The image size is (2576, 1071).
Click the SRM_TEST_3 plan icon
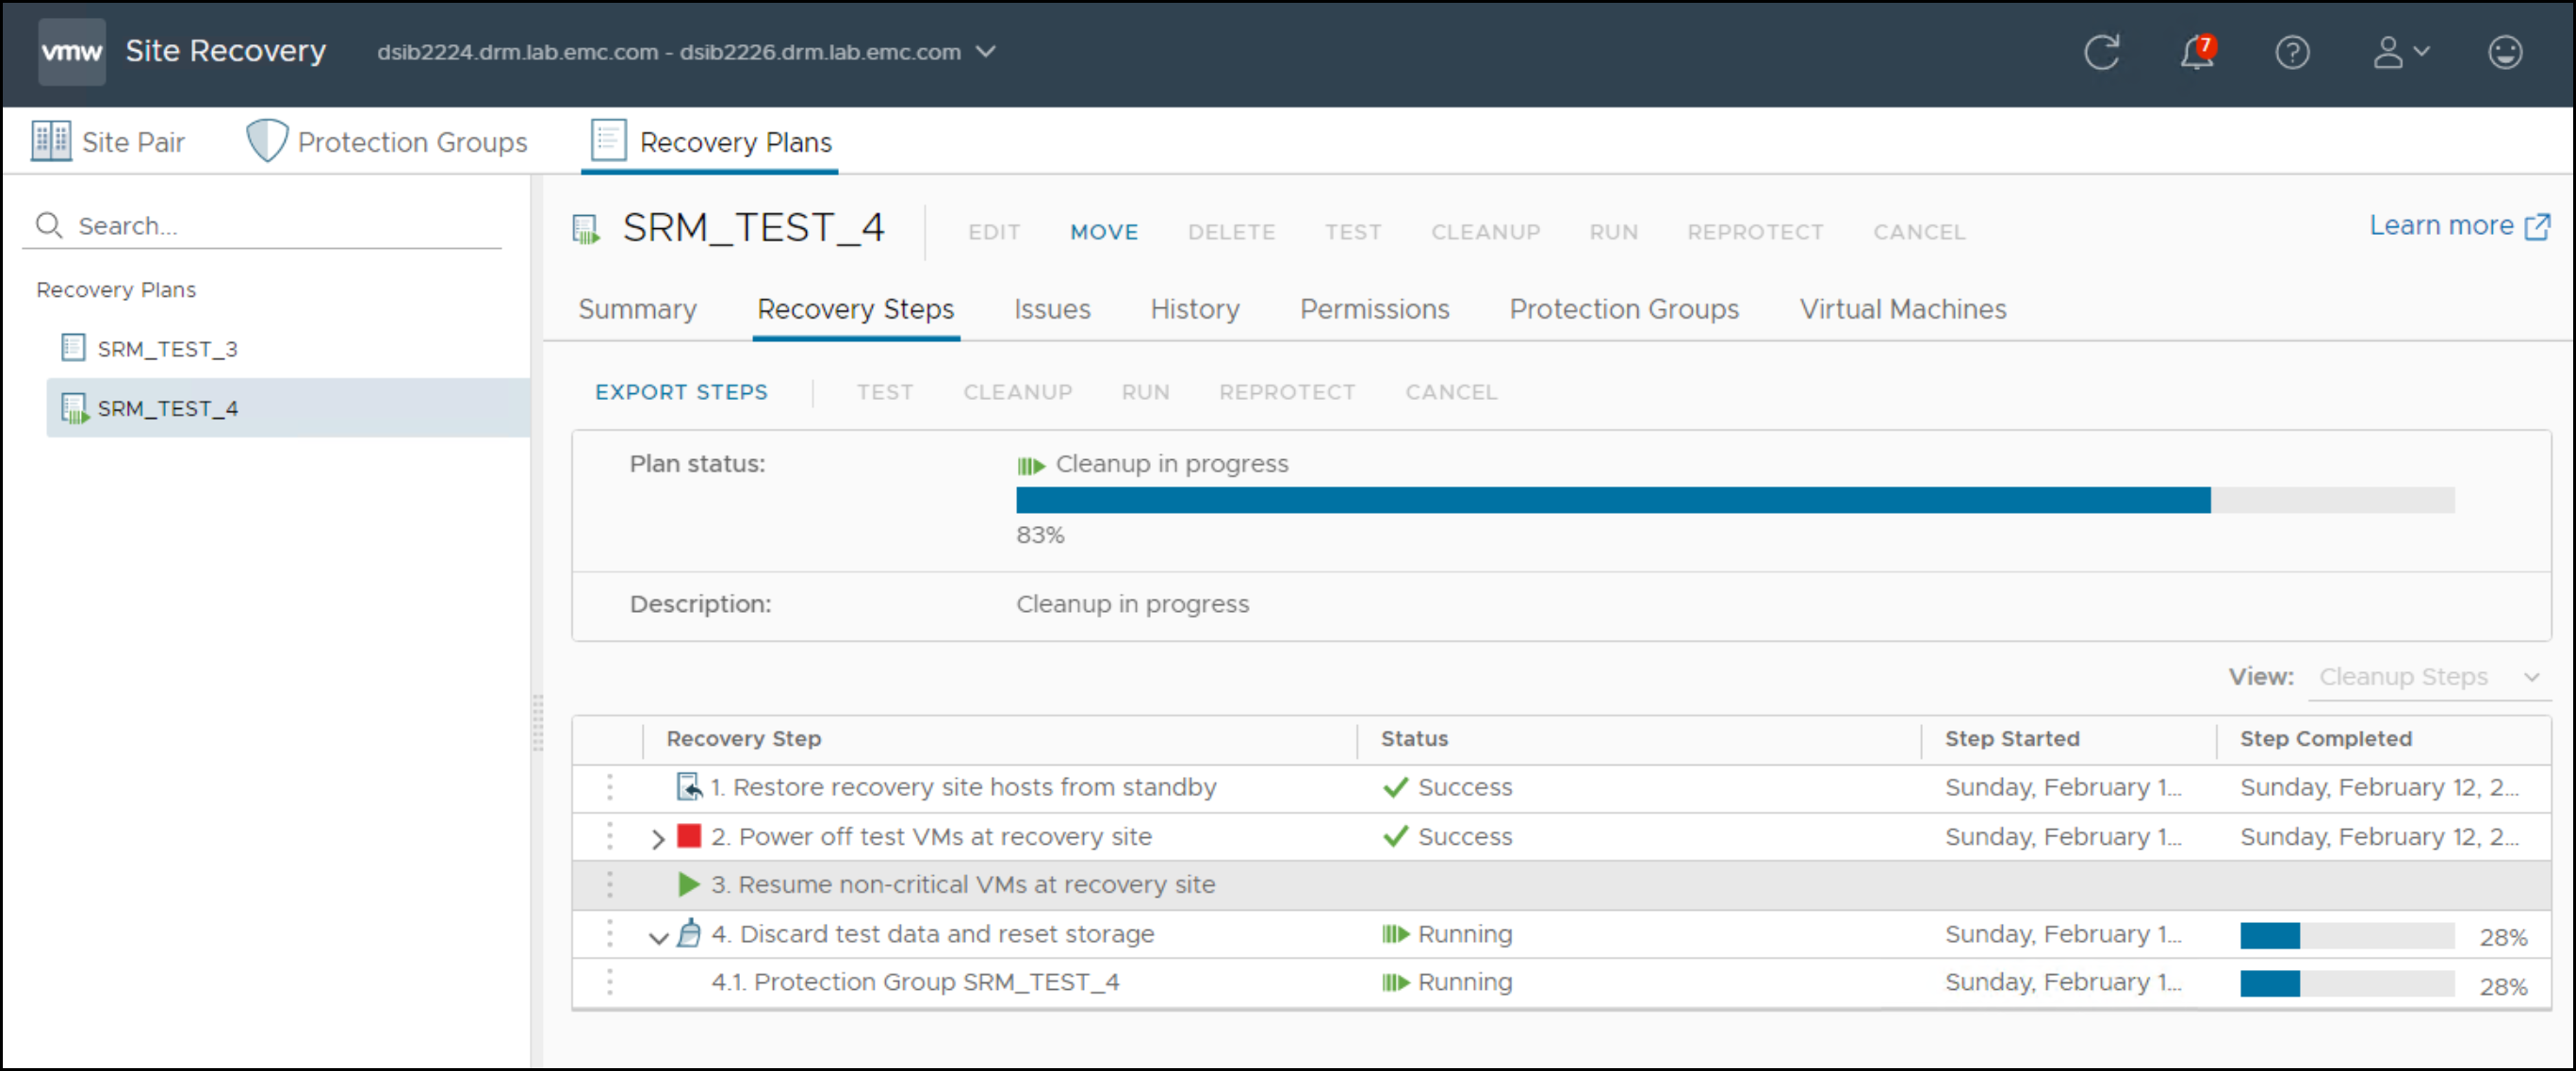pyautogui.click(x=73, y=348)
